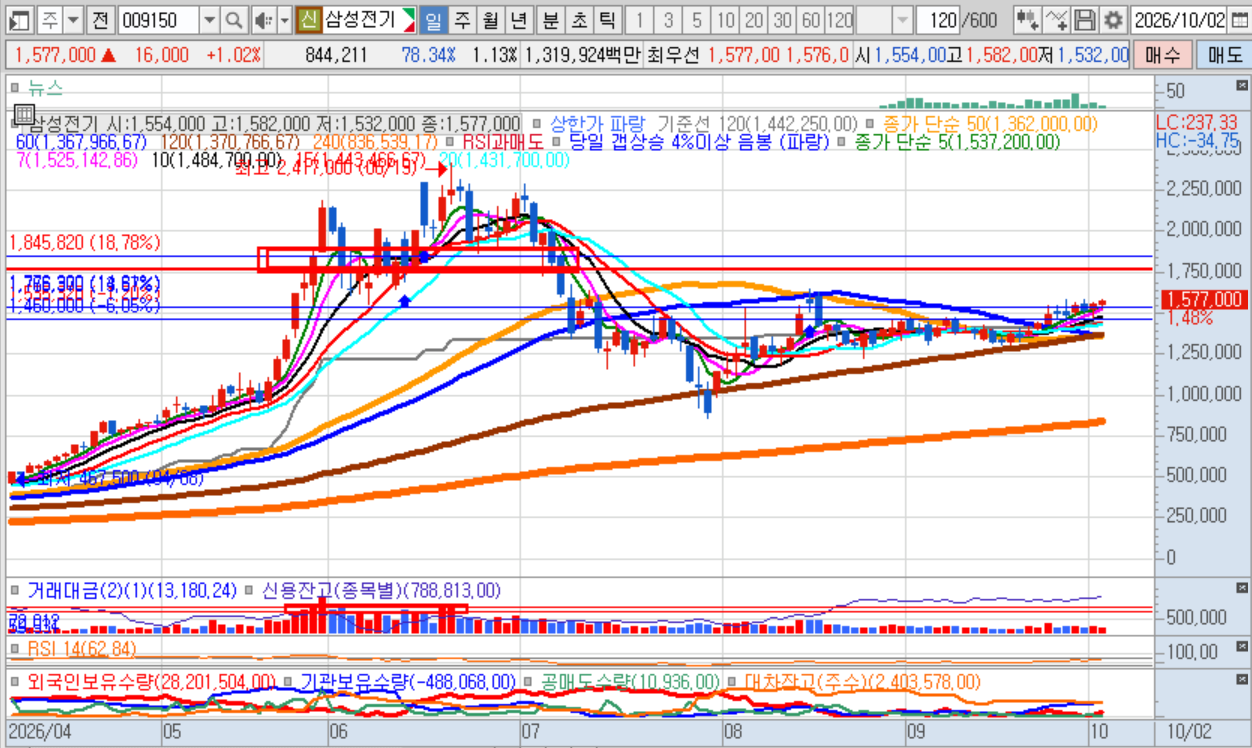Select the 60 interval preset button
The height and width of the screenshot is (748, 1252).
[811, 19]
